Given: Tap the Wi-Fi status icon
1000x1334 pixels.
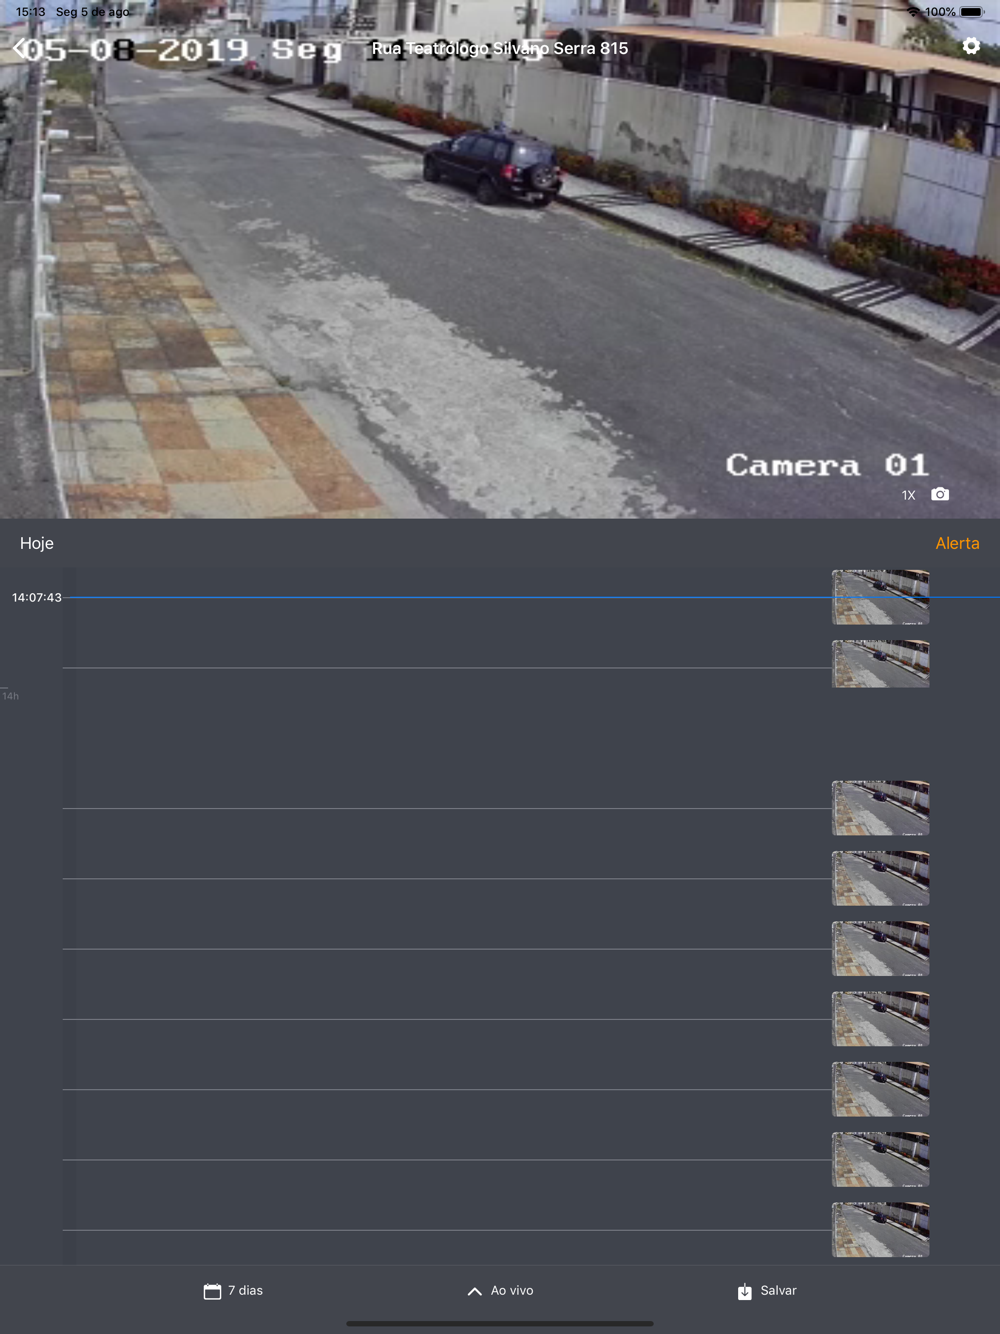Looking at the screenshot, I should (x=913, y=12).
